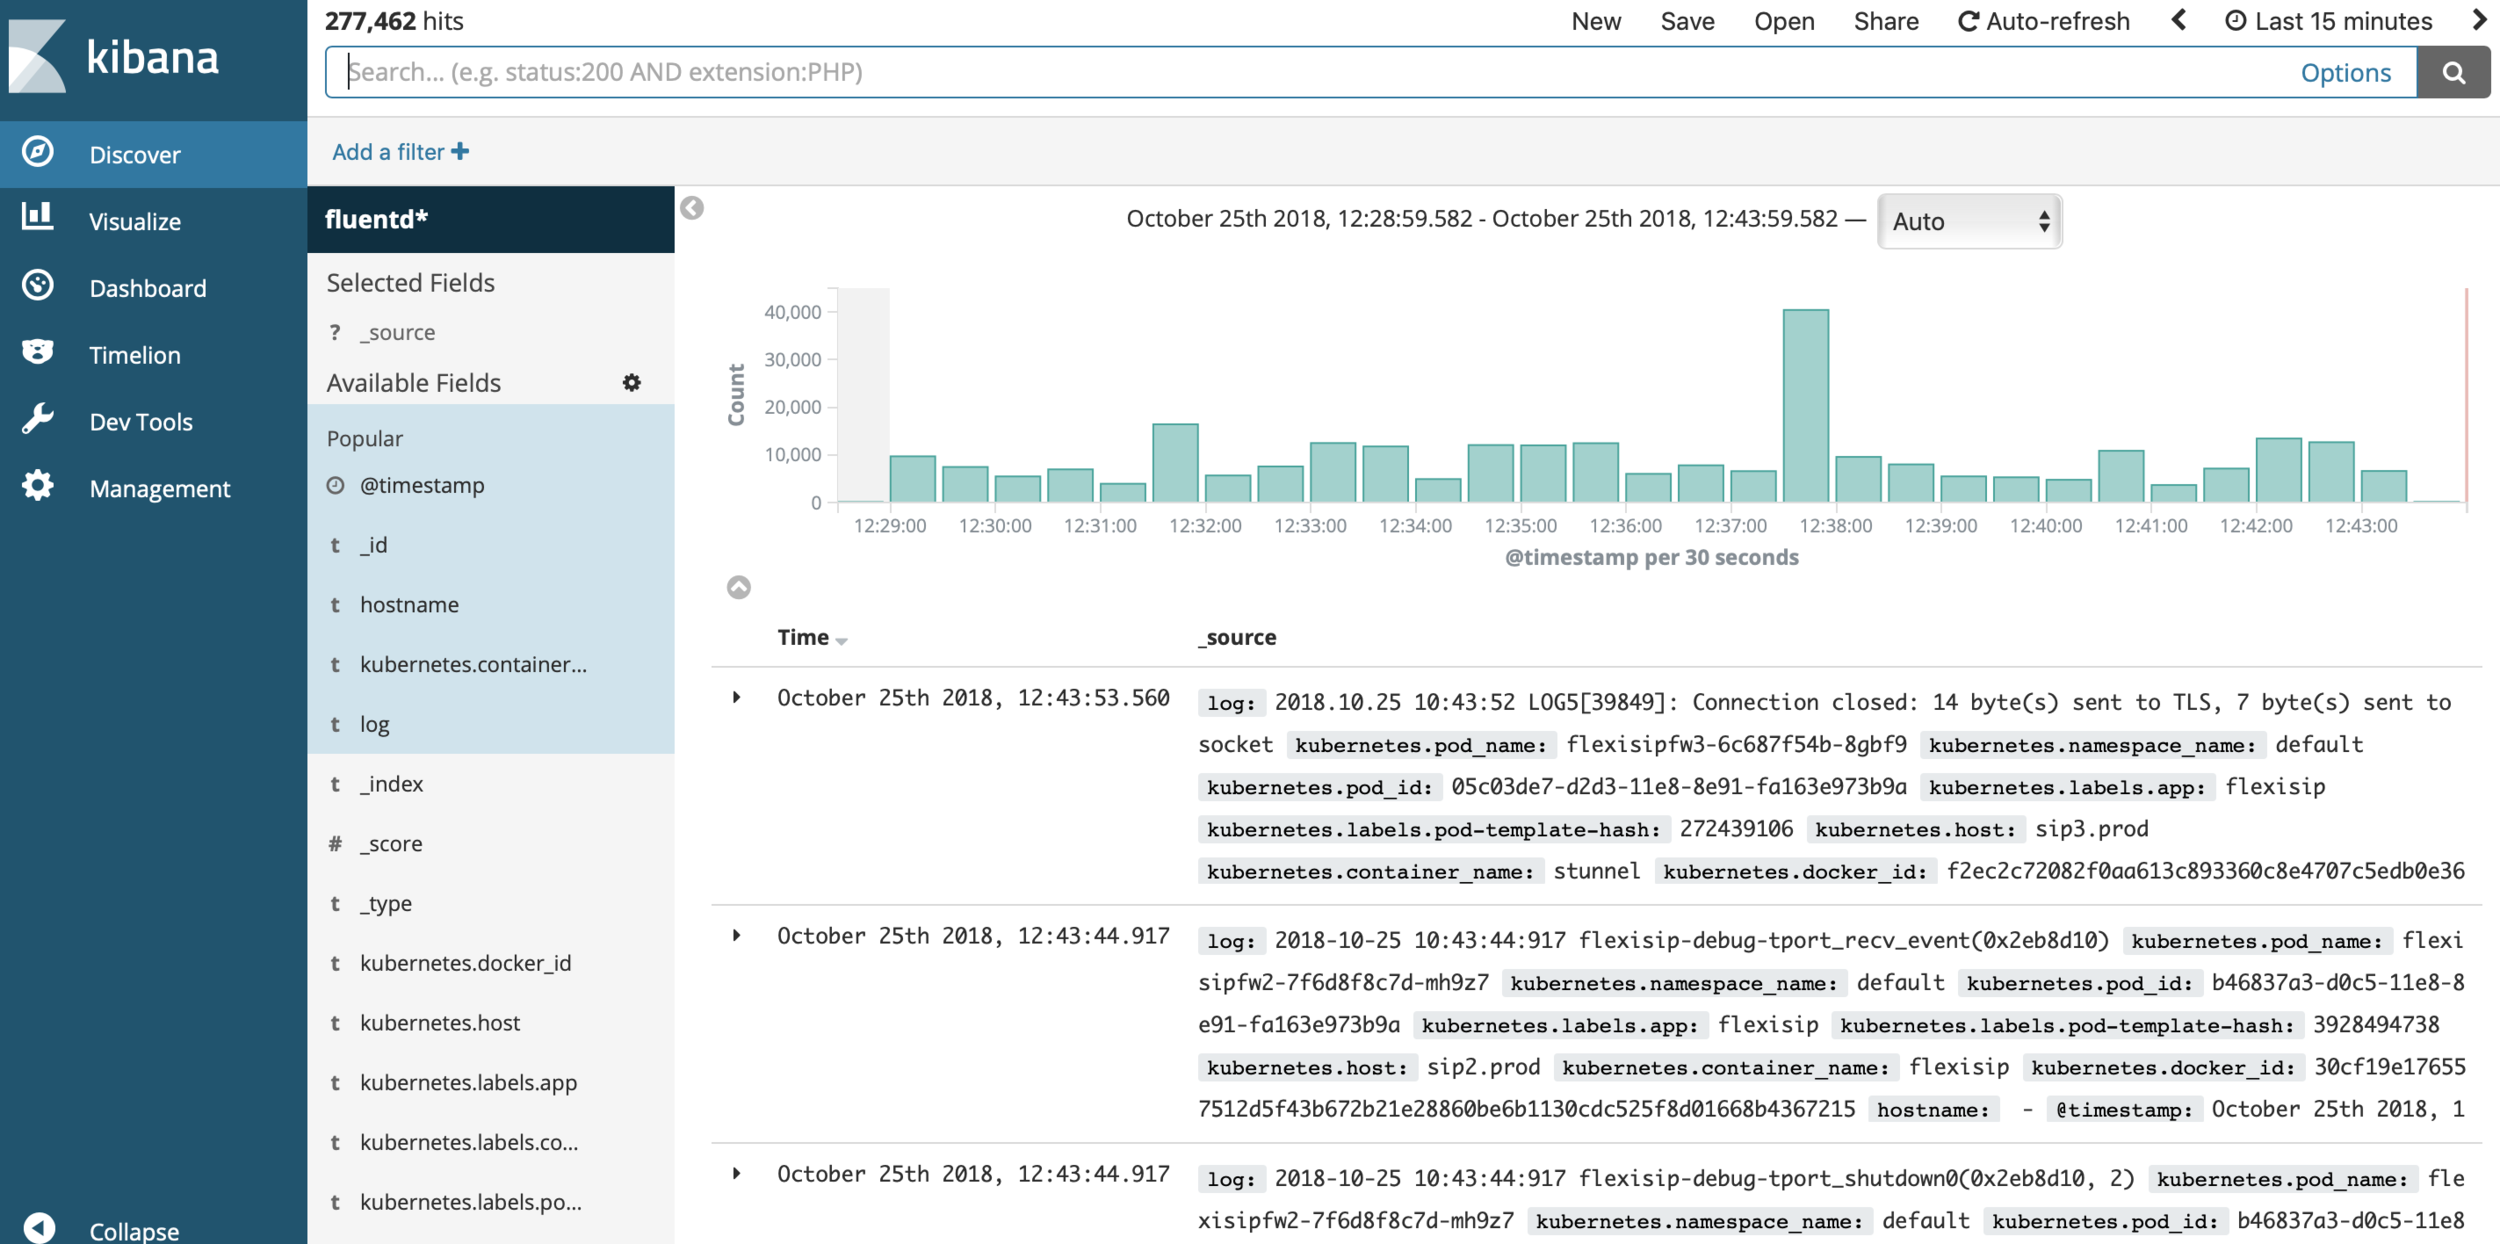
Task: Click Save in the top menu
Action: (x=1687, y=21)
